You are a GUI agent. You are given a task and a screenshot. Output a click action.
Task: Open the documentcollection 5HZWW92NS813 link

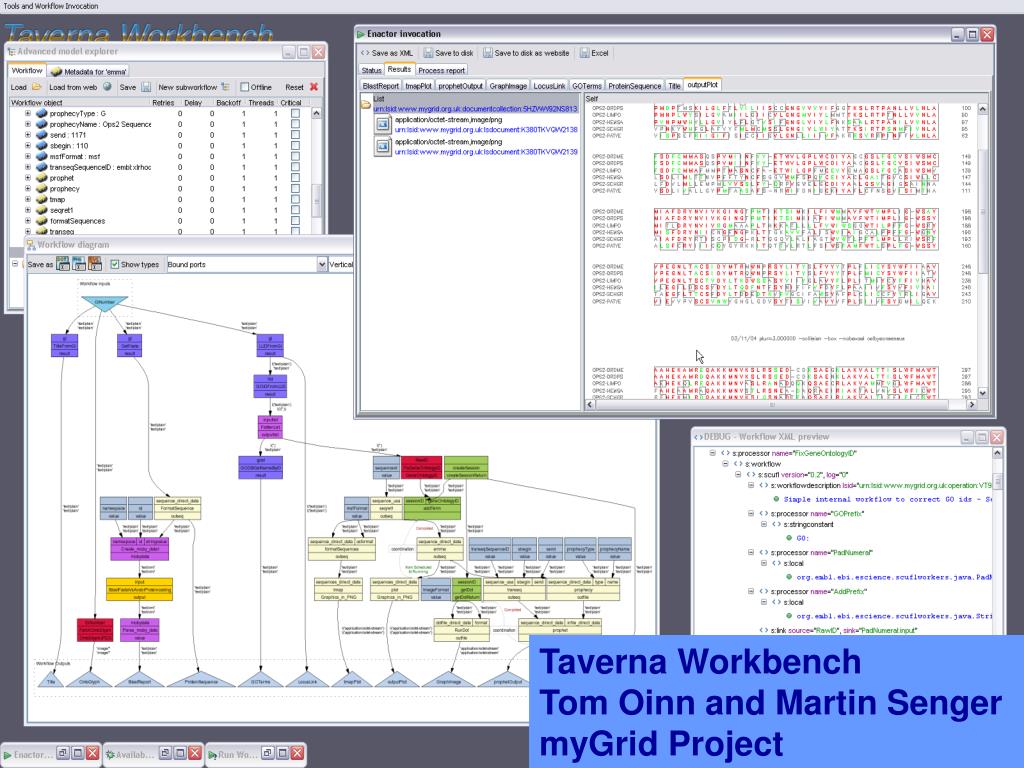[x=475, y=109]
